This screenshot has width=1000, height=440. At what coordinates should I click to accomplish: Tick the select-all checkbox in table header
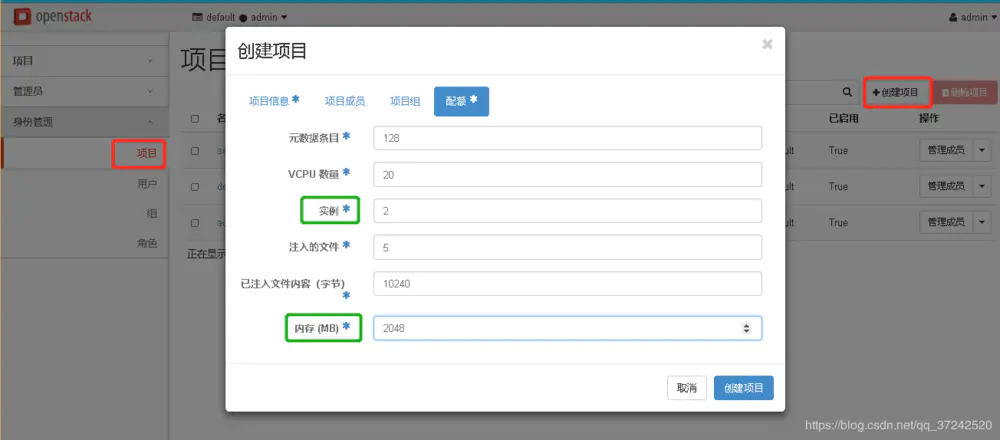pos(195,119)
